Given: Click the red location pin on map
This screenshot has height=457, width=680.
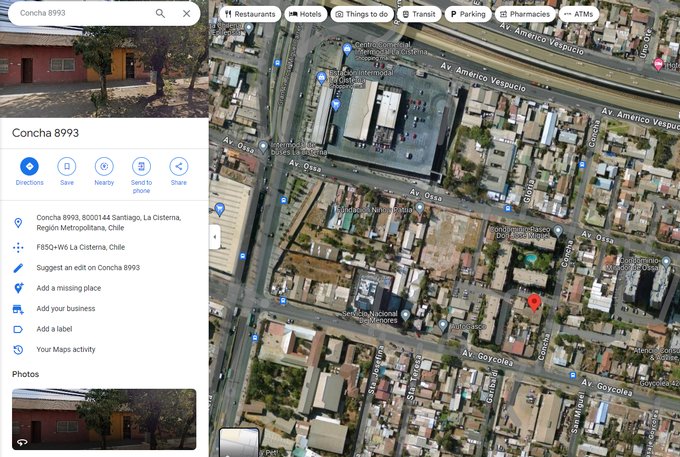Looking at the screenshot, I should tap(534, 302).
